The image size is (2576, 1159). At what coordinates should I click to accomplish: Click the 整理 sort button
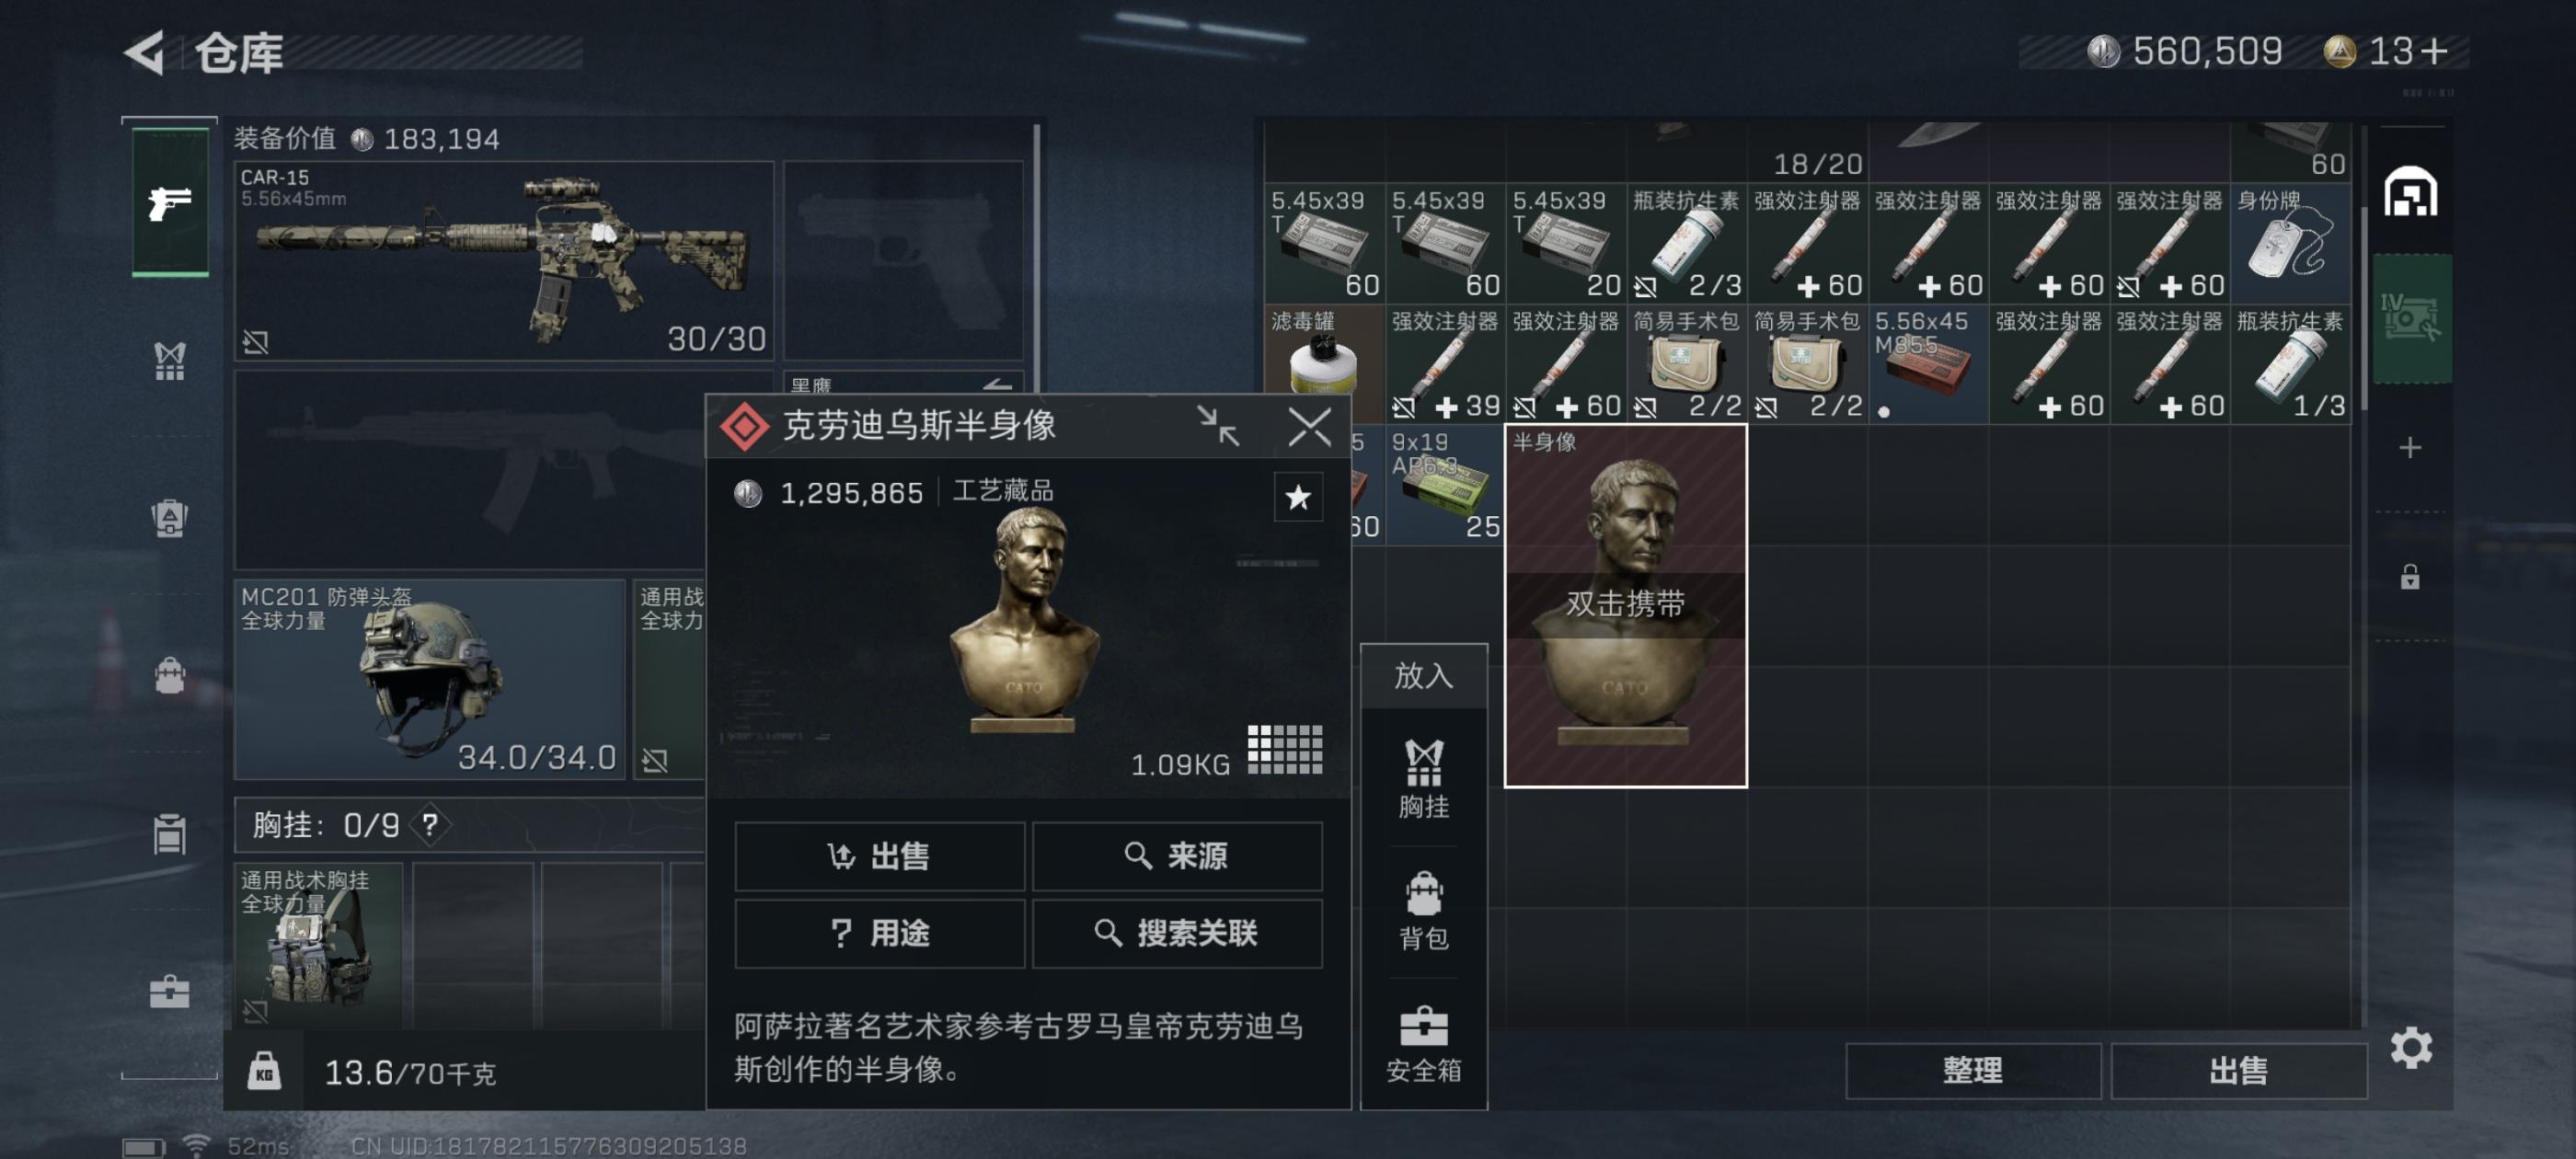click(x=1972, y=1071)
